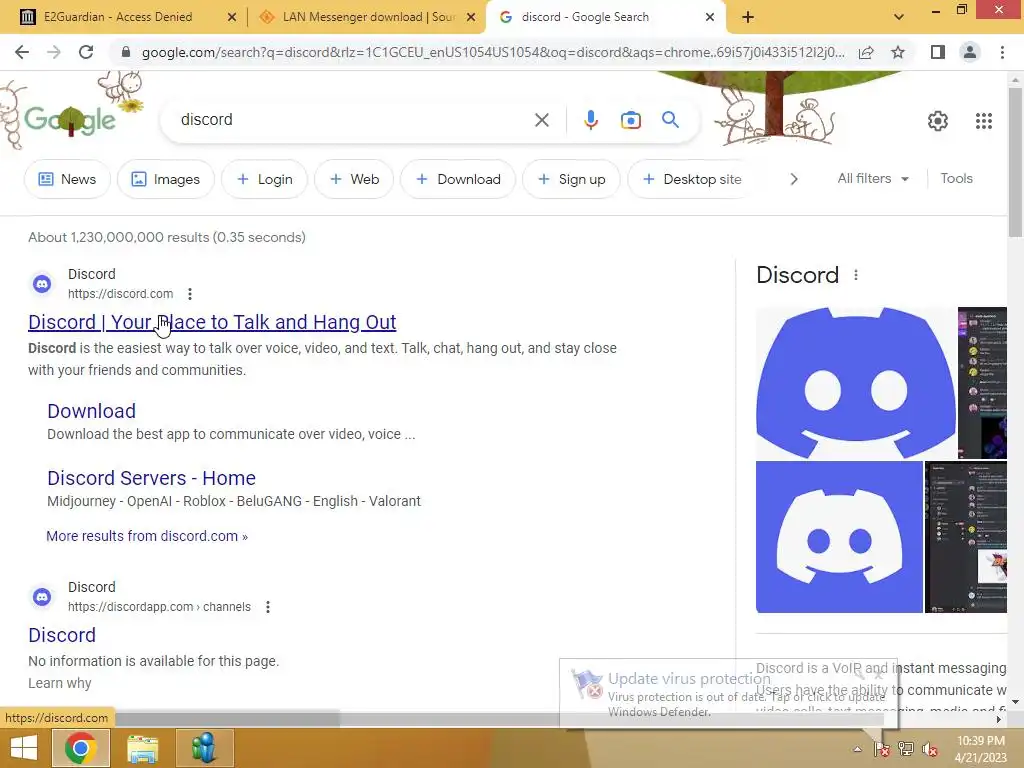Open the tab search dropdown arrow
Image resolution: width=1024 pixels, height=768 pixels.
899,17
